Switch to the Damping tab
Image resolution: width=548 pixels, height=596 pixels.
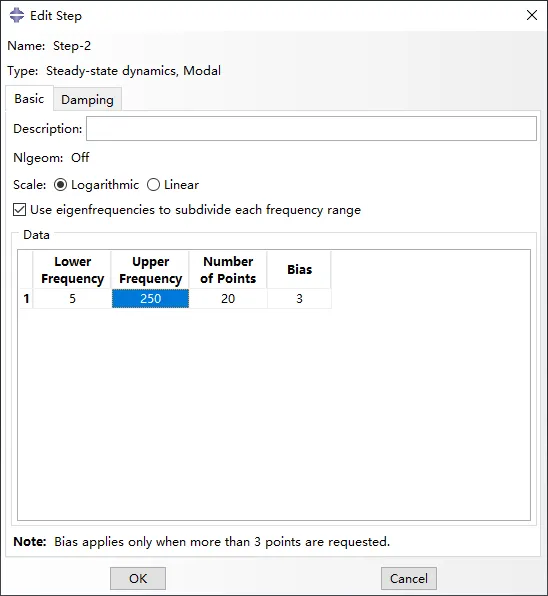(x=87, y=100)
